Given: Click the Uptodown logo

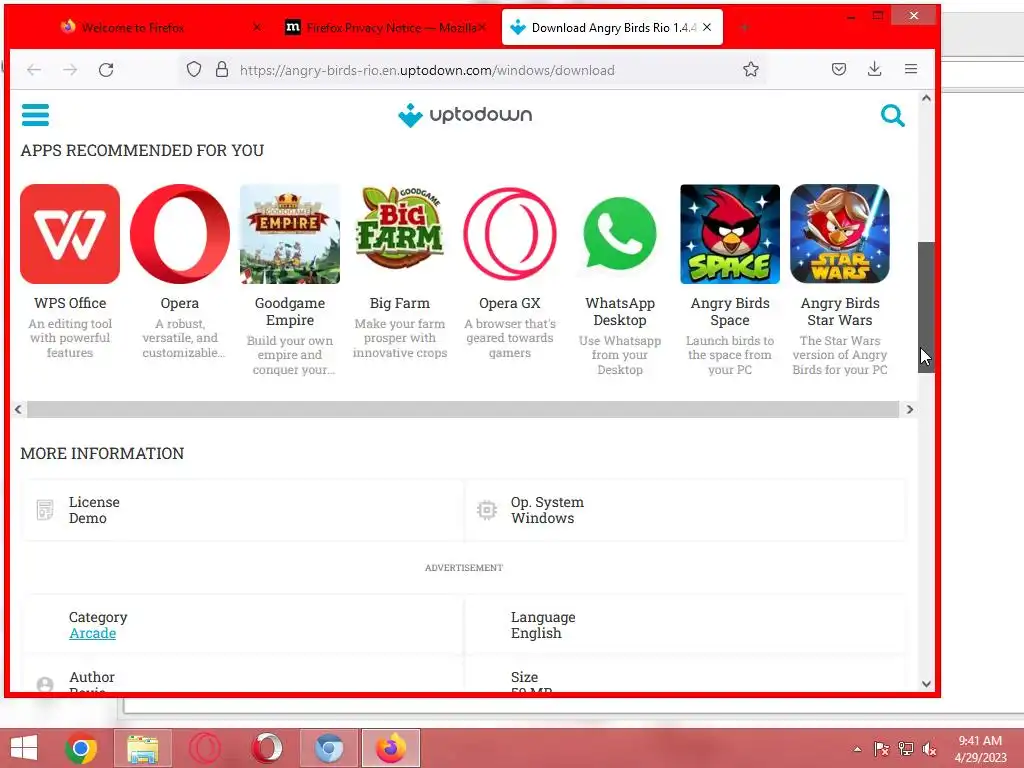Looking at the screenshot, I should [465, 115].
